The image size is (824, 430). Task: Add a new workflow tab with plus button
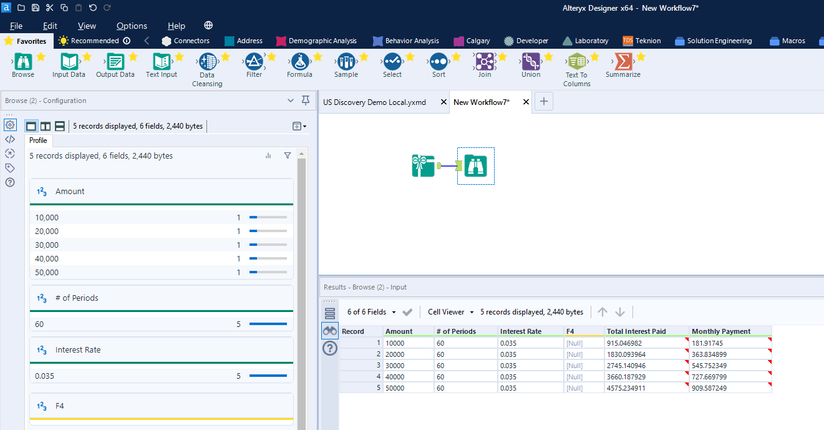[x=544, y=102]
